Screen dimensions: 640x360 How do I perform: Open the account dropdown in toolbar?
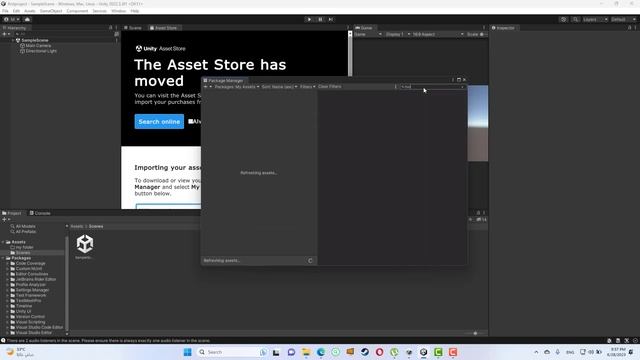tap(12, 19)
